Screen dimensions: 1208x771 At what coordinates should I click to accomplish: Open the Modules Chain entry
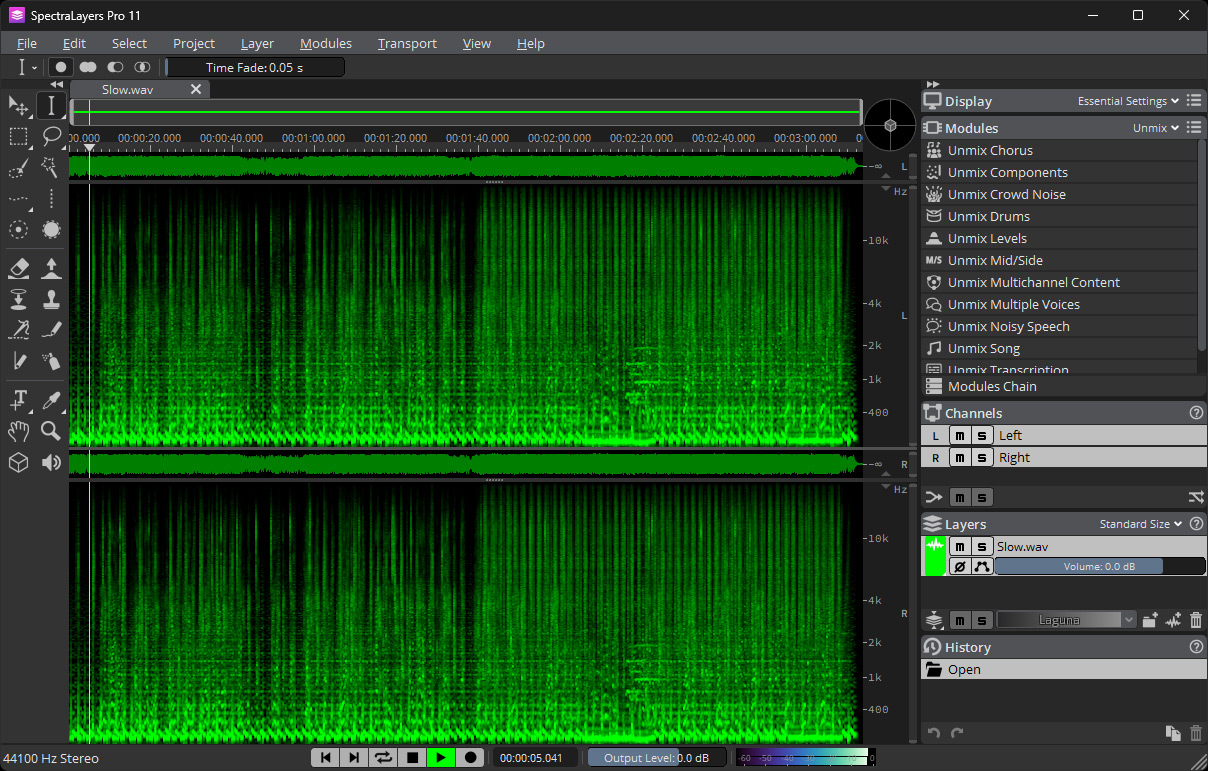coord(991,387)
